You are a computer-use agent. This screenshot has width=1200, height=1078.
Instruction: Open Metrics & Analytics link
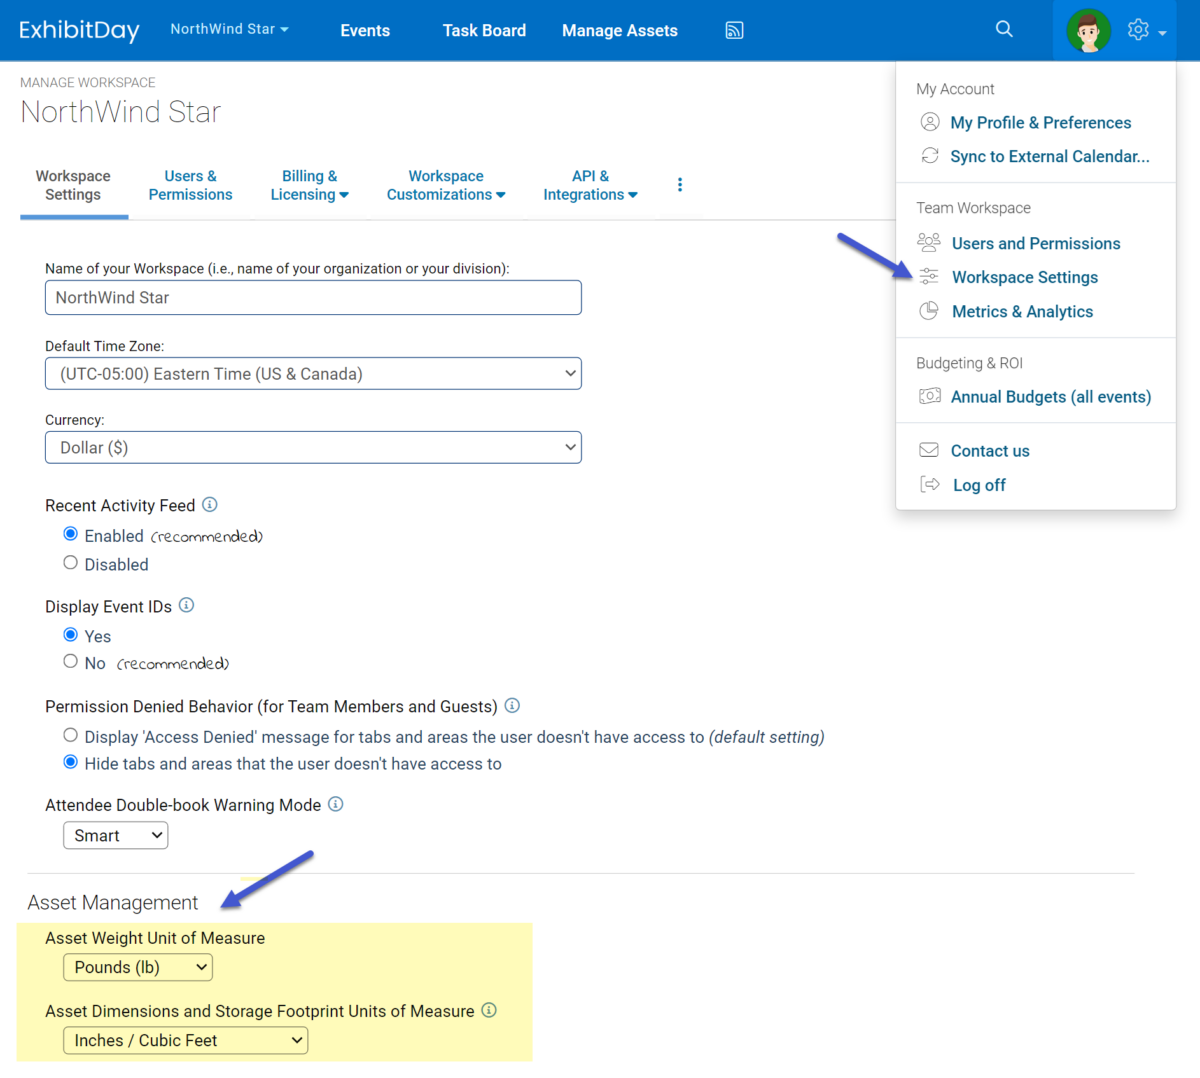pos(1022,312)
